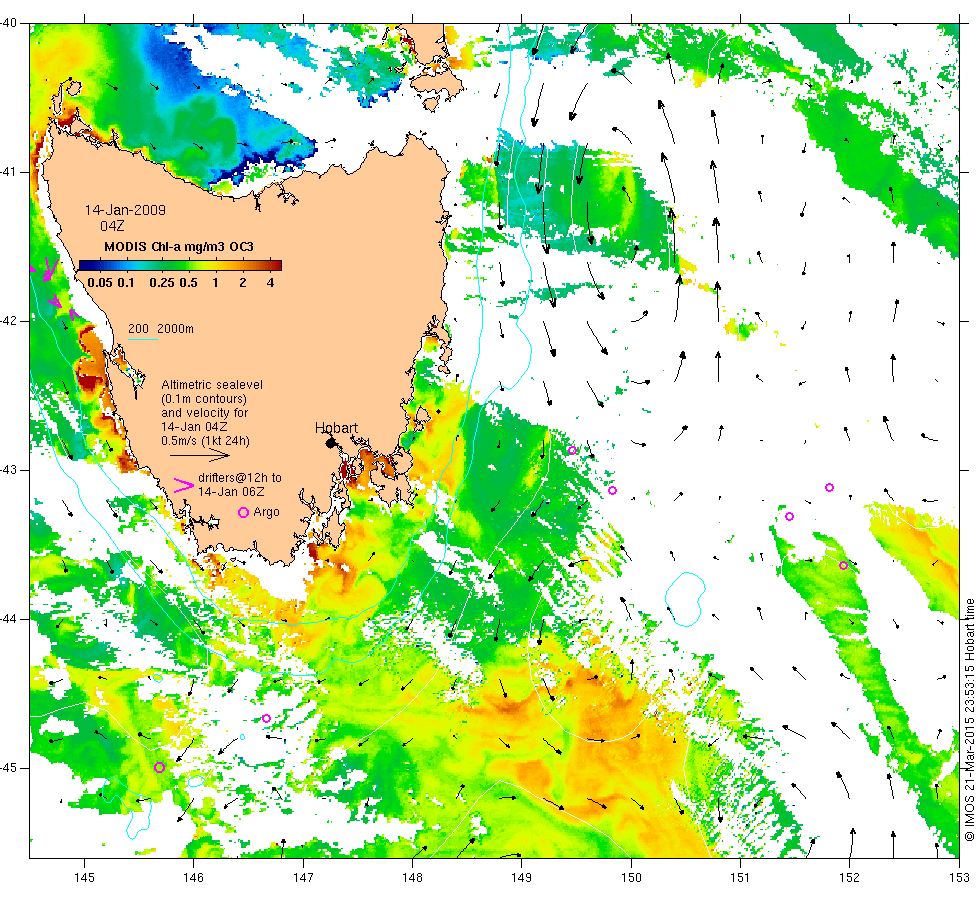980x900 pixels.
Task: Click the Argo float circle near 152E, 43.6S
Action: pos(843,566)
